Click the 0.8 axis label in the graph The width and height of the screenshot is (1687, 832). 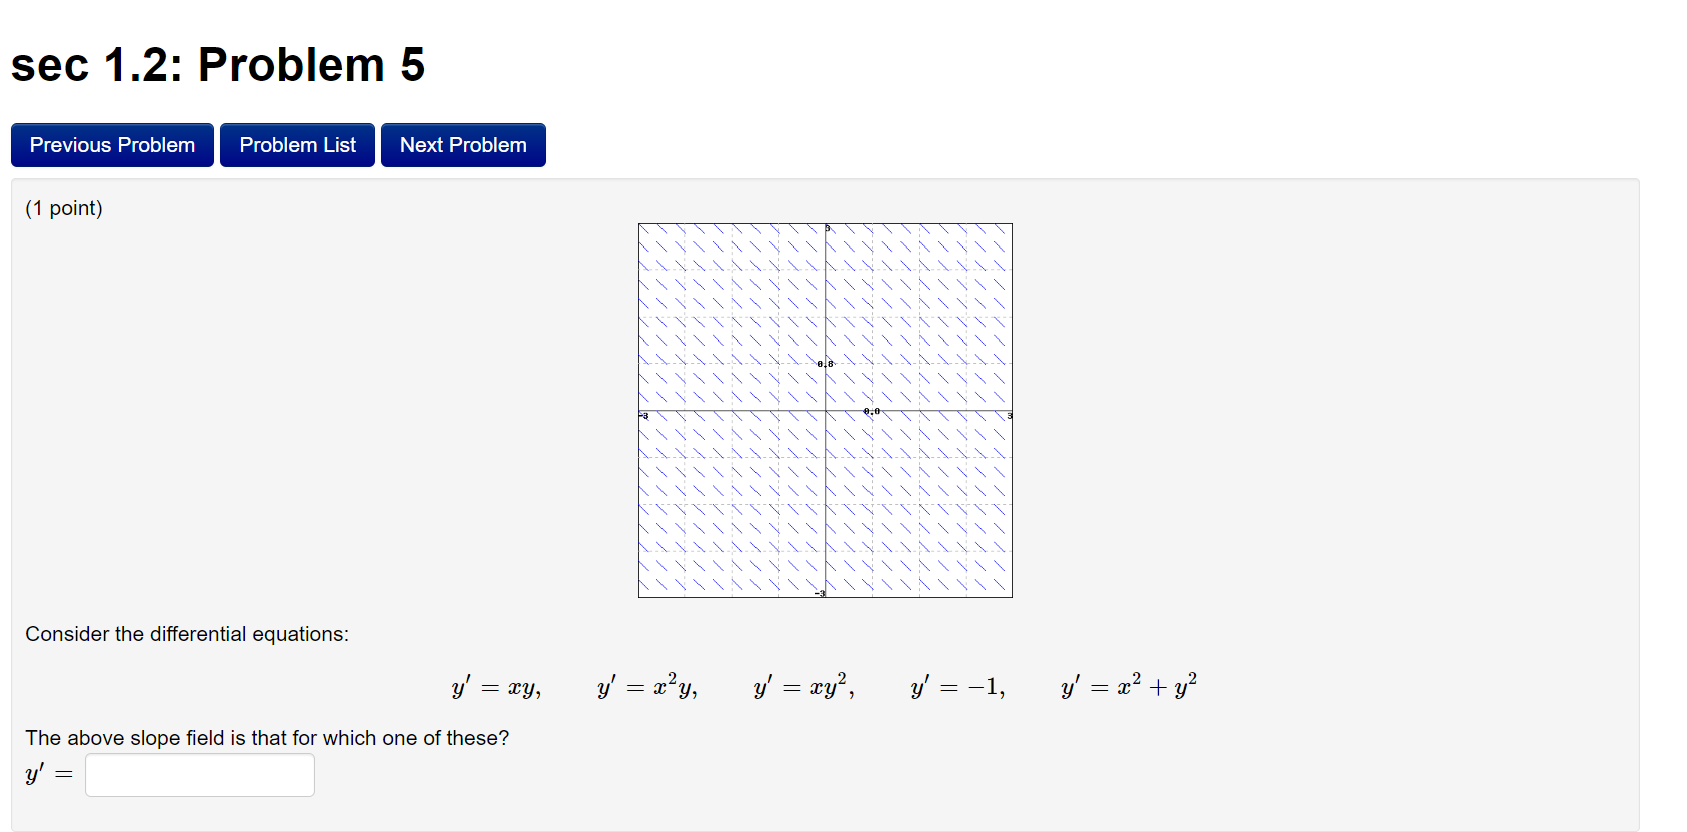pyautogui.click(x=824, y=364)
